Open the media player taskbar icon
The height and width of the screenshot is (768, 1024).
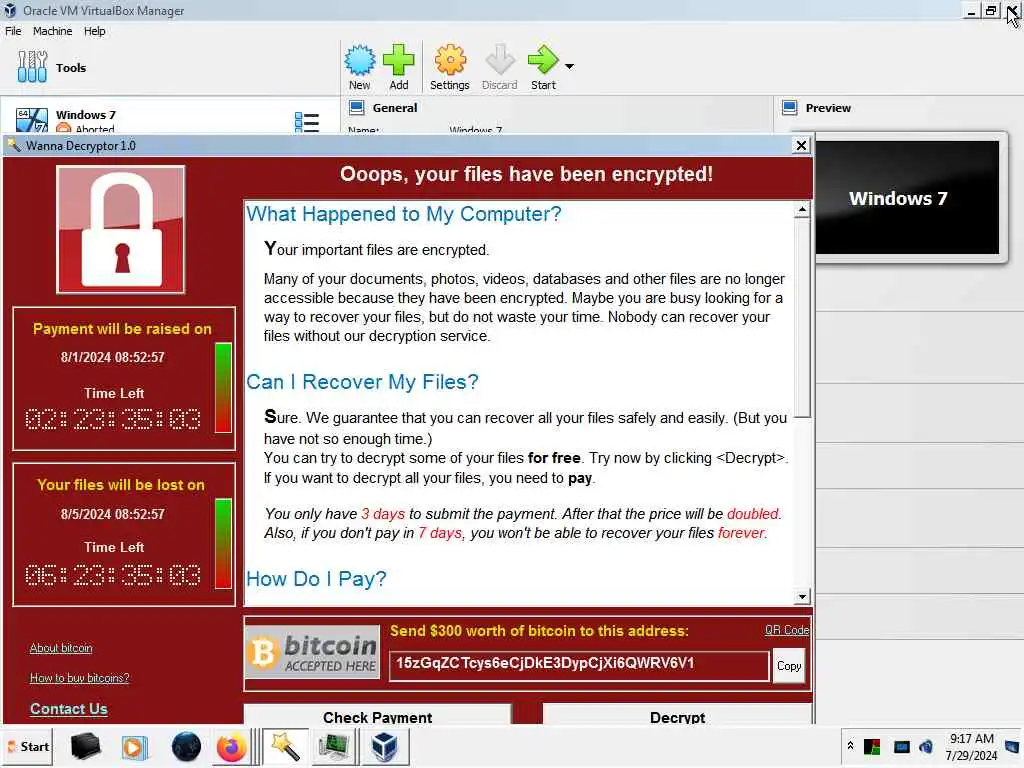coord(135,747)
